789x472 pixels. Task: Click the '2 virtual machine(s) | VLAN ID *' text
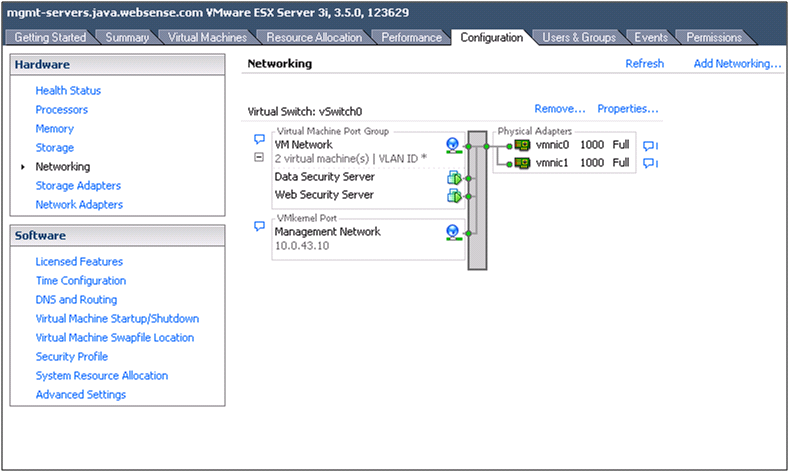click(x=351, y=159)
